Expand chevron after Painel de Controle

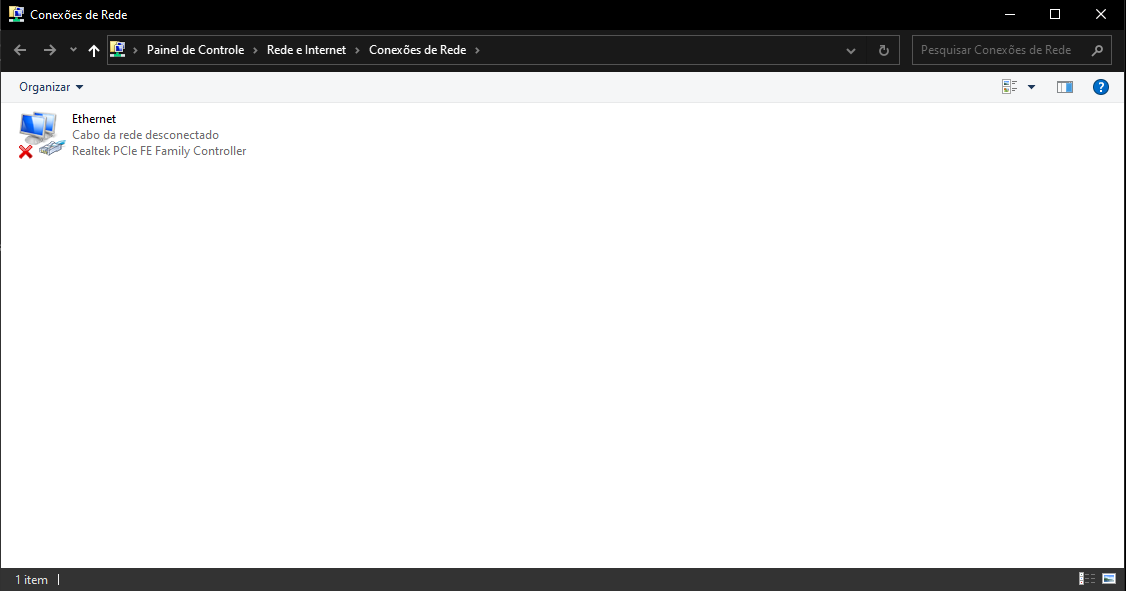point(255,50)
